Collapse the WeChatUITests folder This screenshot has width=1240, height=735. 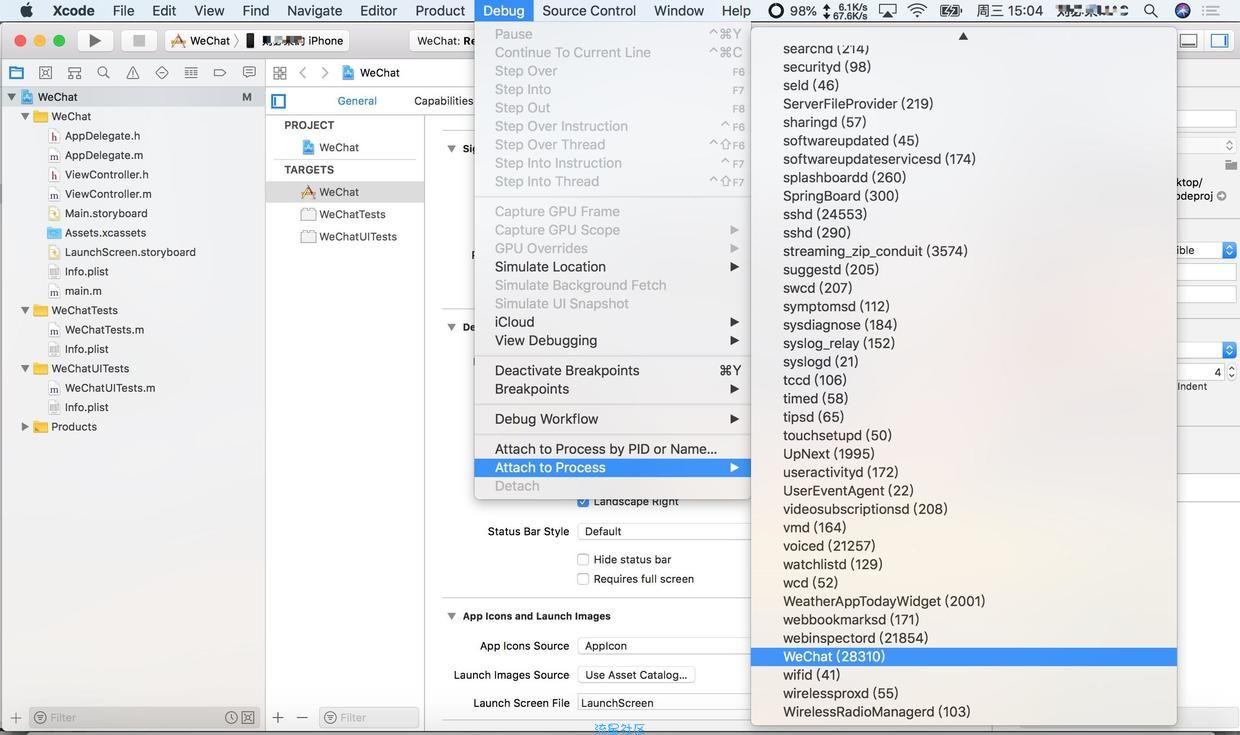coord(25,368)
